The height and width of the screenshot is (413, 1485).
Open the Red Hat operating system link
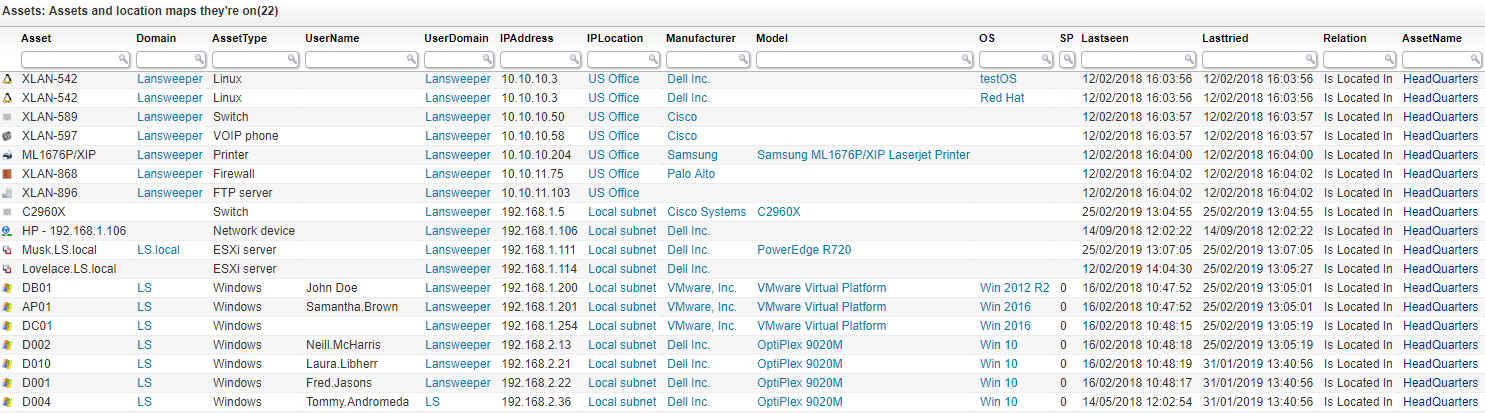pyautogui.click(x=1002, y=98)
